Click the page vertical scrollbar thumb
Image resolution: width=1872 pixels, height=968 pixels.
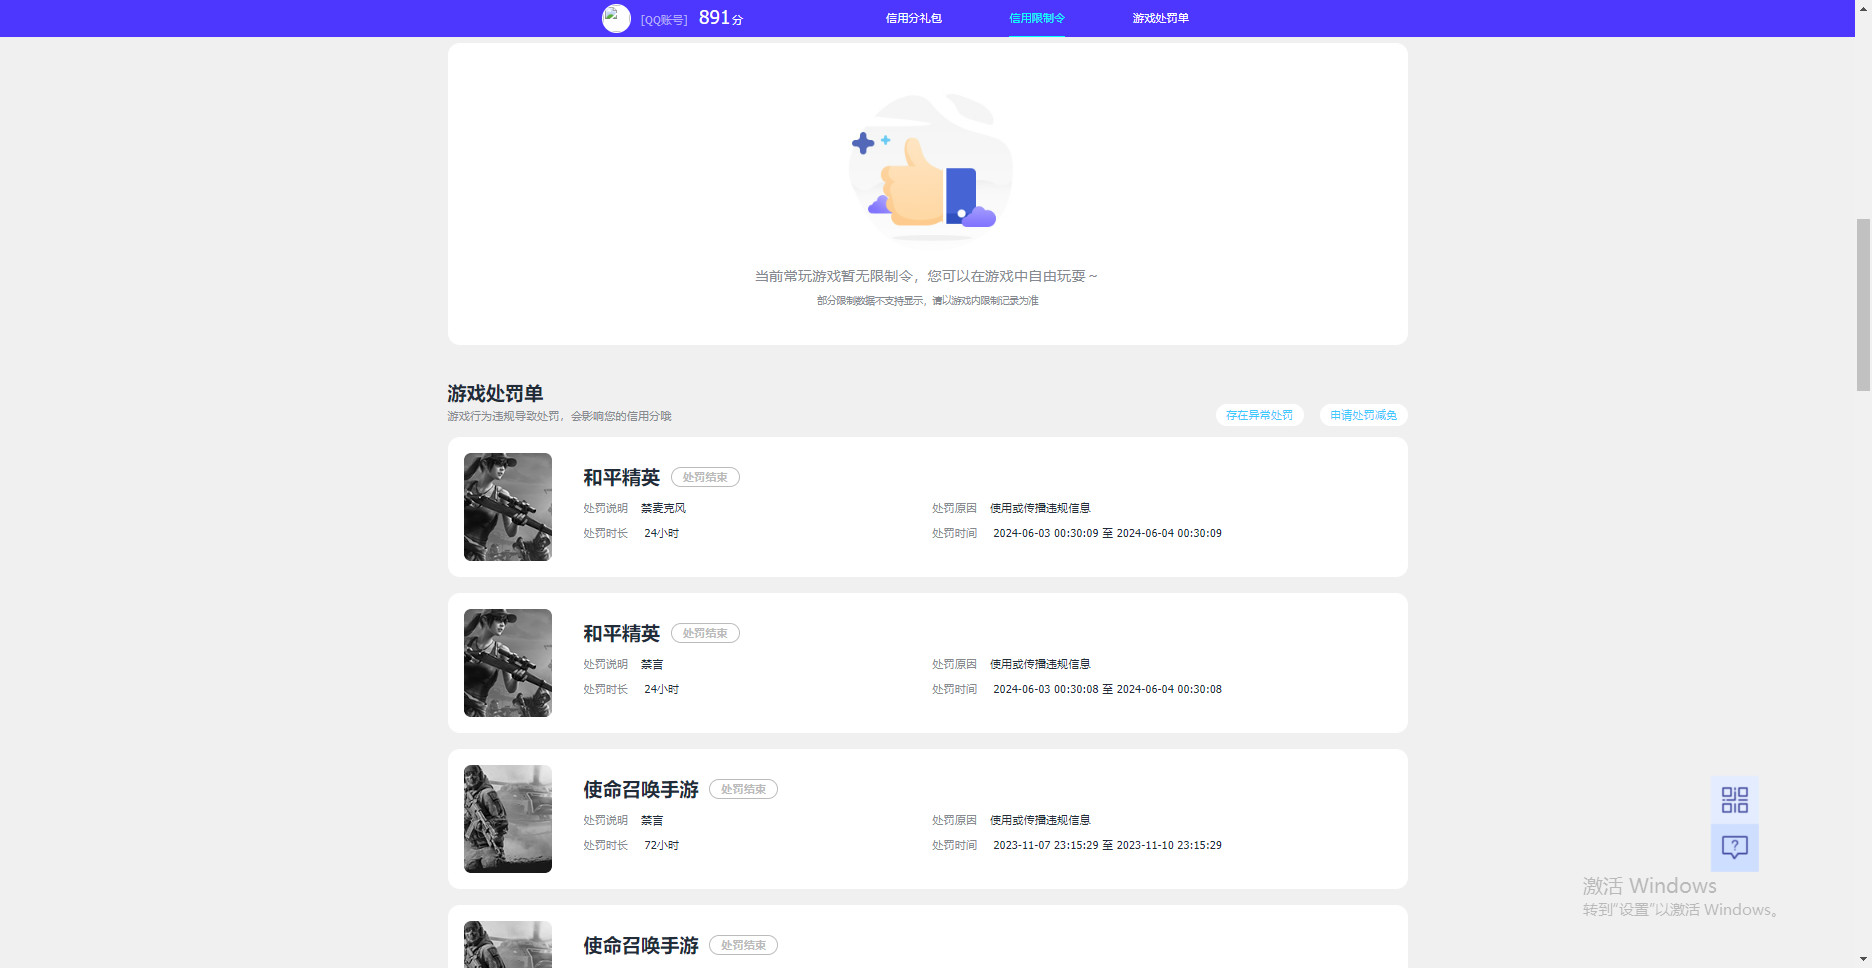coord(1863,304)
